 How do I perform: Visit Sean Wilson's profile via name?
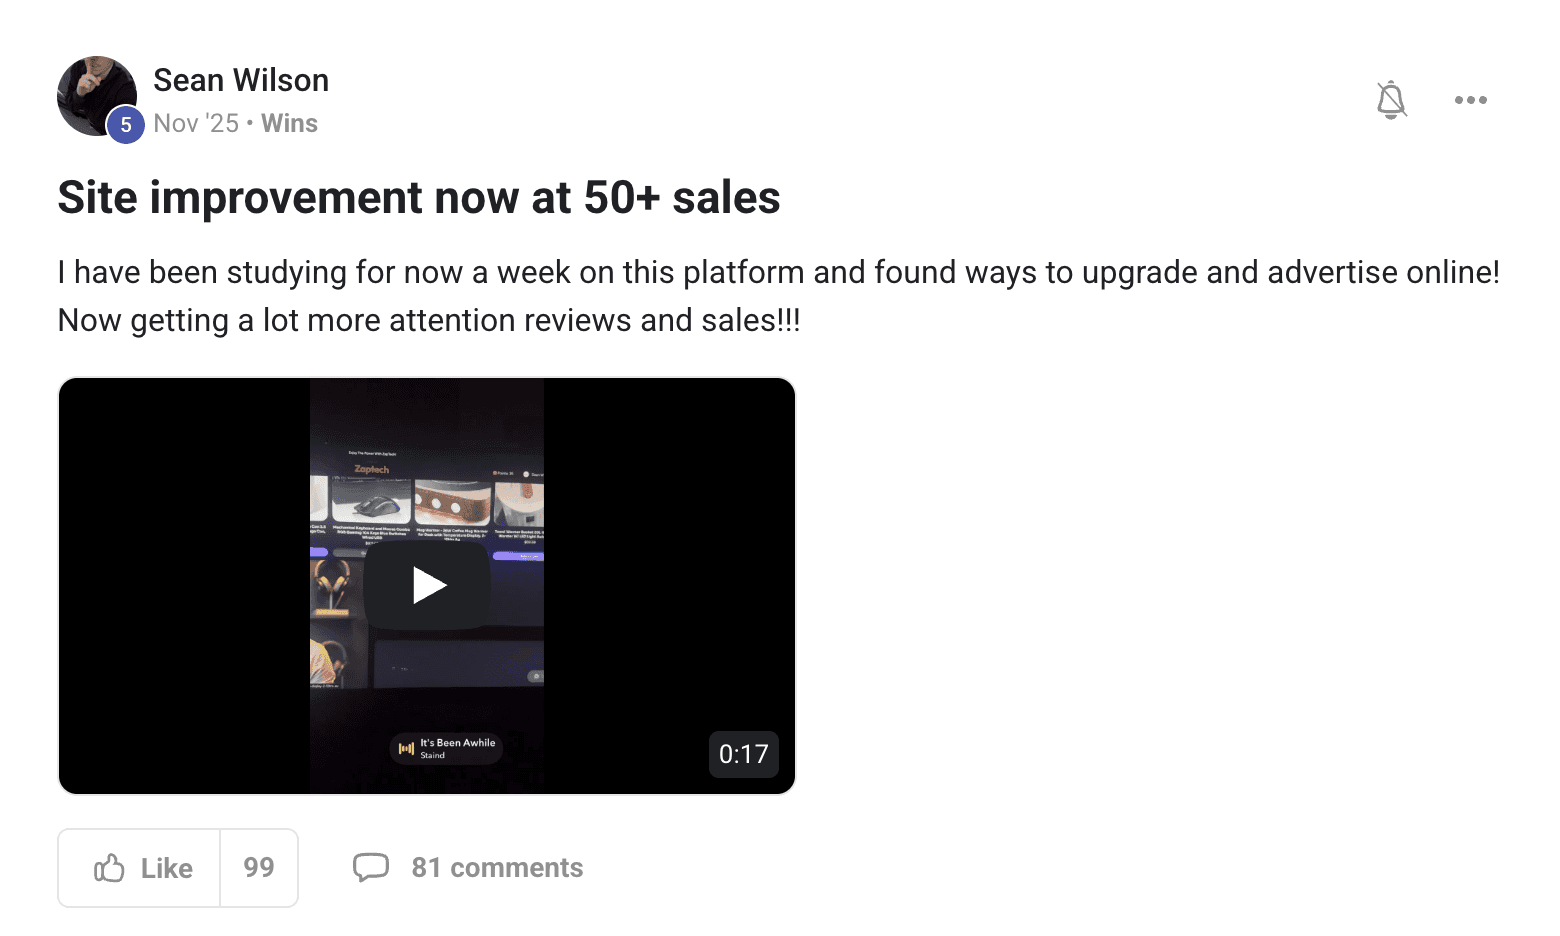241,80
